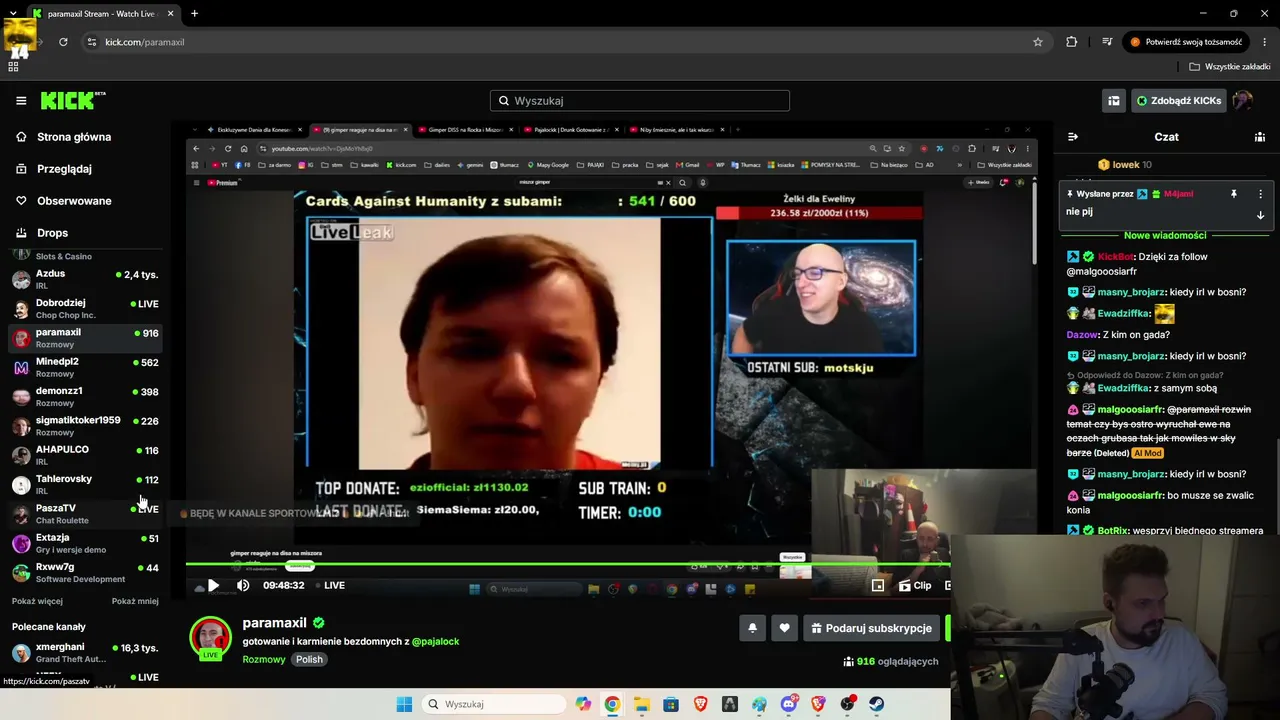Click the Zdobądź KICKs button
The height and width of the screenshot is (720, 1280).
(1178, 100)
